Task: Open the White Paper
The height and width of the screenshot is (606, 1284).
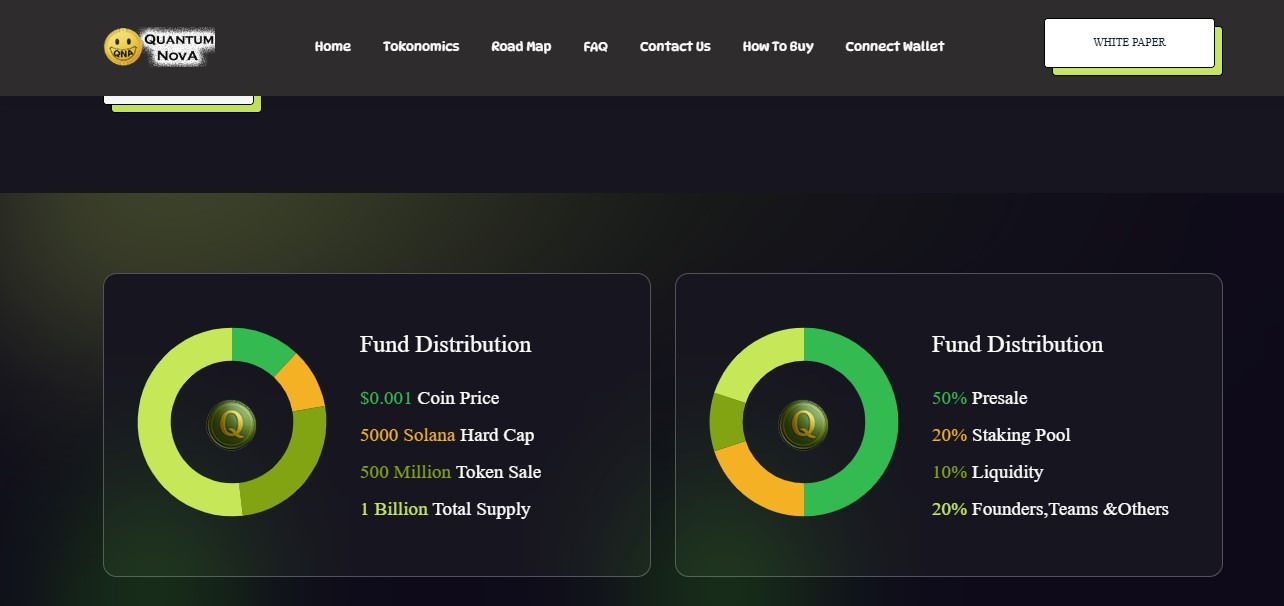Action: (x=1129, y=42)
